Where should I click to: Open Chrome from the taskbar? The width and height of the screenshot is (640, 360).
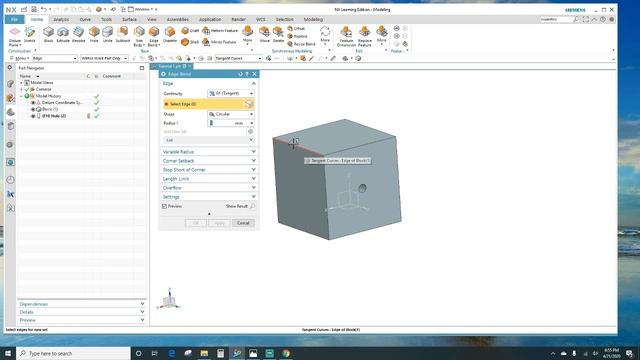[x=286, y=353]
